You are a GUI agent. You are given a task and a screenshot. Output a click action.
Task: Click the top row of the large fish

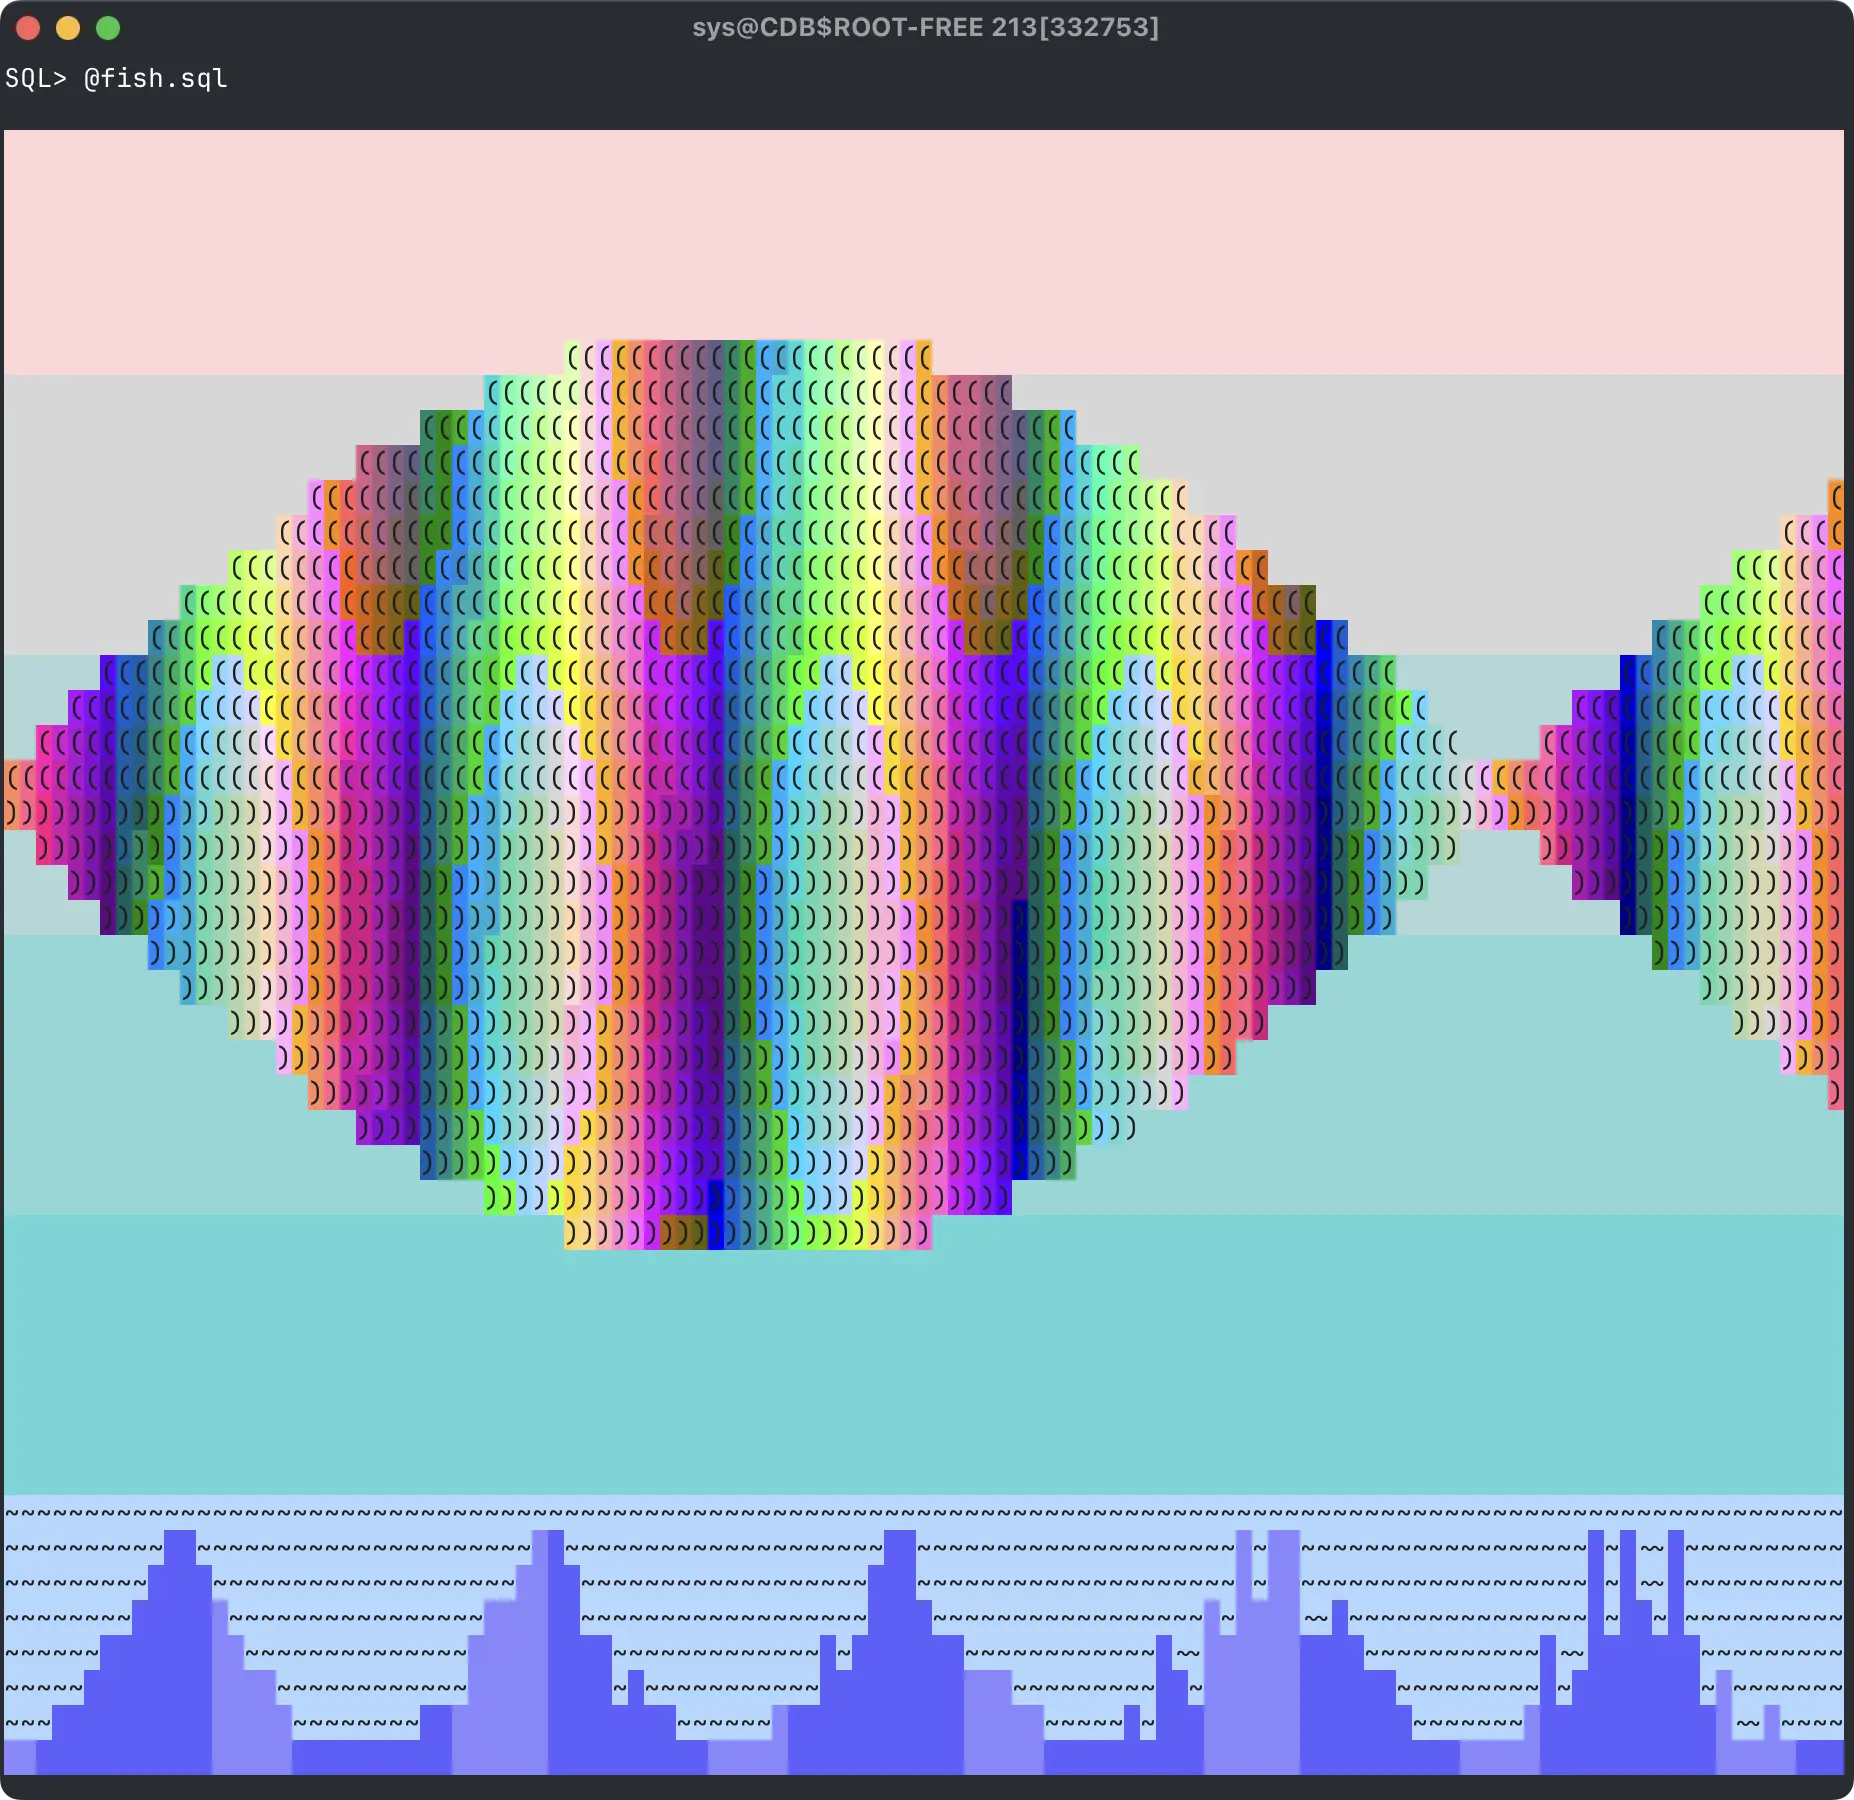coord(748,356)
